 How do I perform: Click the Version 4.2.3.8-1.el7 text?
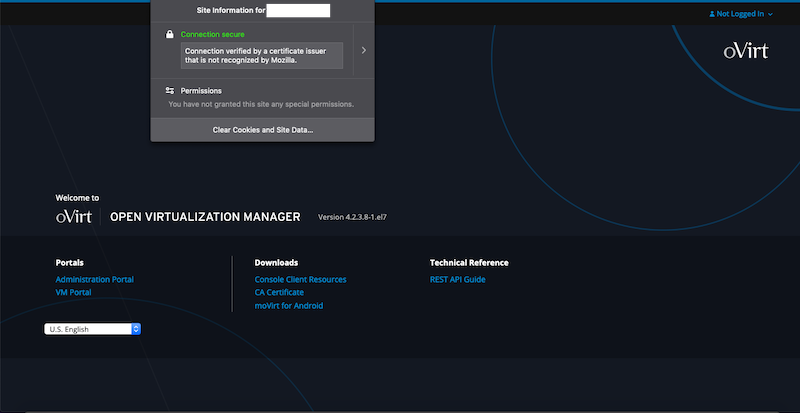(352, 217)
